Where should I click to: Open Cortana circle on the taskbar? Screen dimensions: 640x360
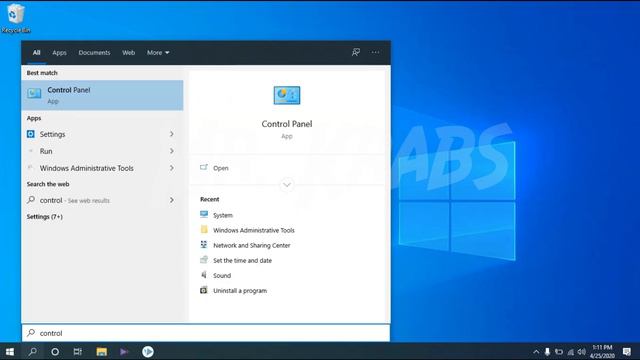tap(55, 351)
